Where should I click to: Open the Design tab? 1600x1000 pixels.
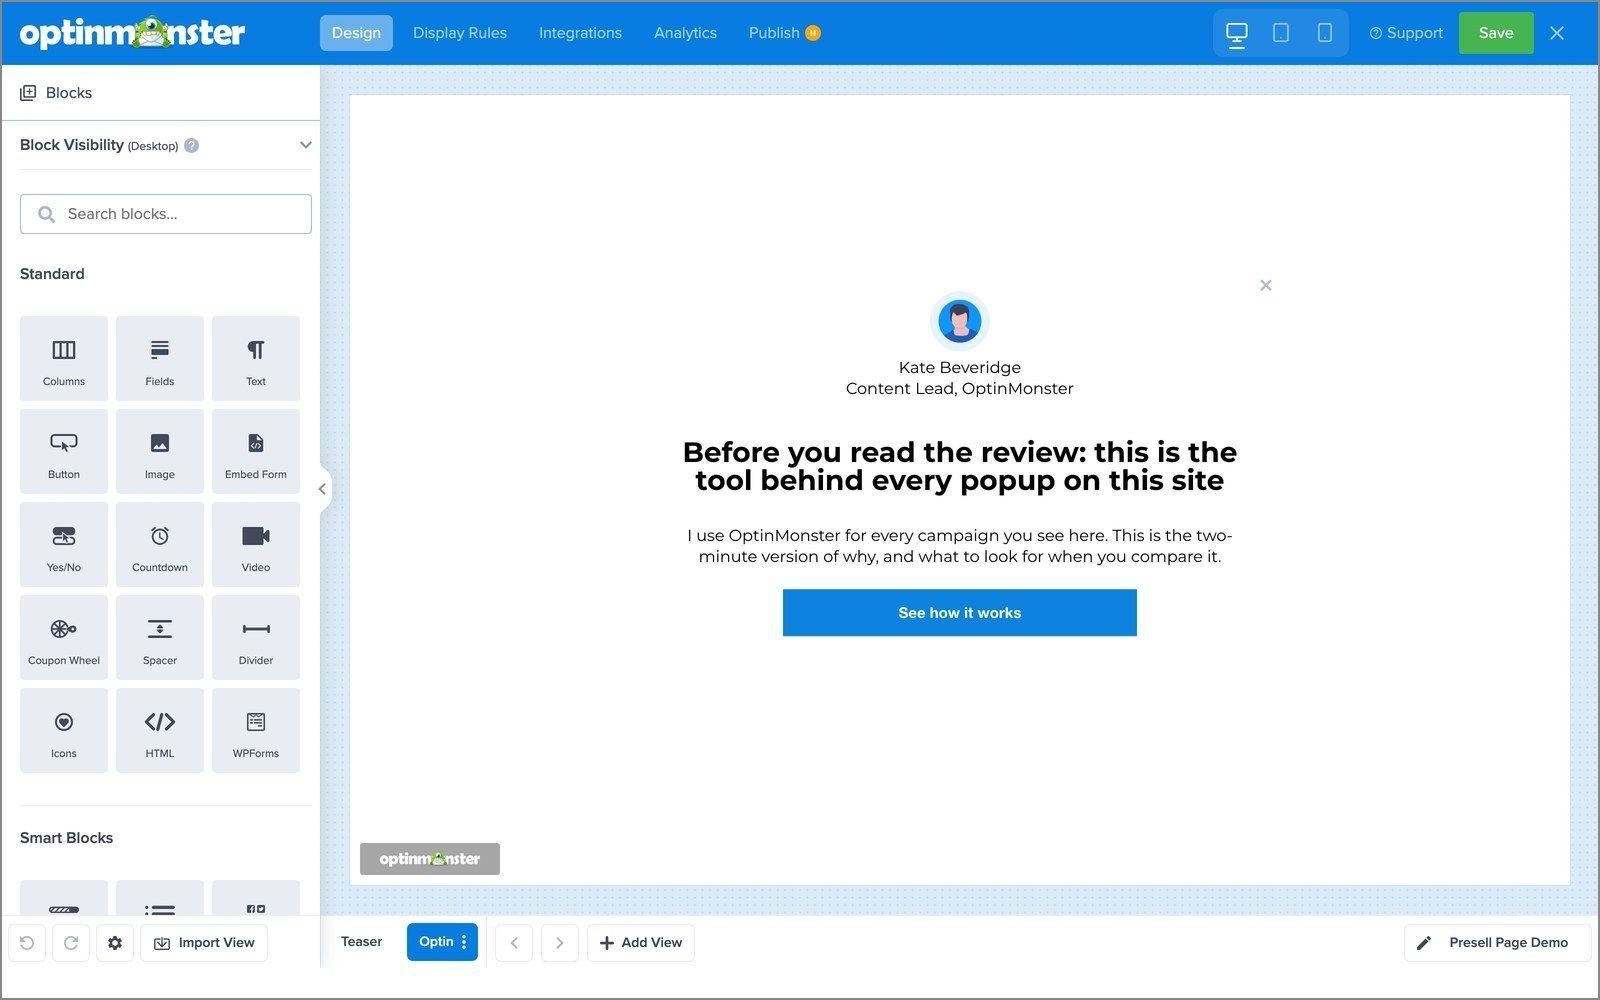356,33
